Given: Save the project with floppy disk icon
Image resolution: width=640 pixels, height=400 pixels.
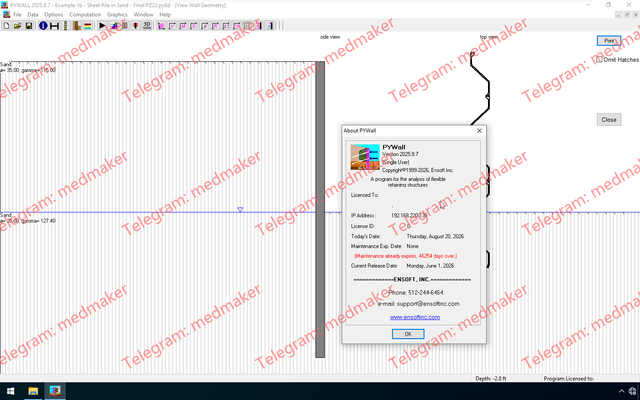Looking at the screenshot, I should (29, 26).
